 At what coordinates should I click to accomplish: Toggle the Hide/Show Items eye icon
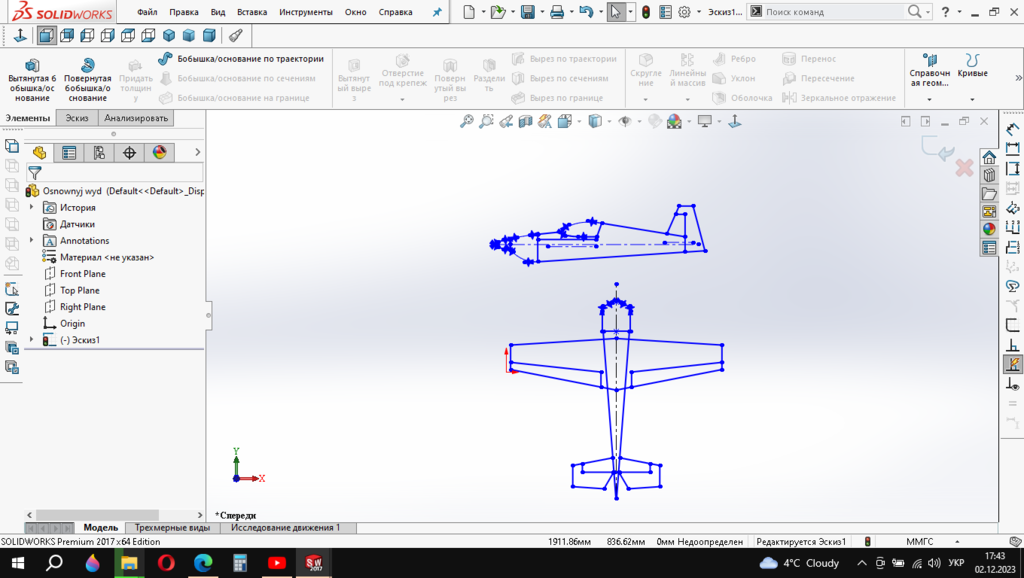pos(625,121)
